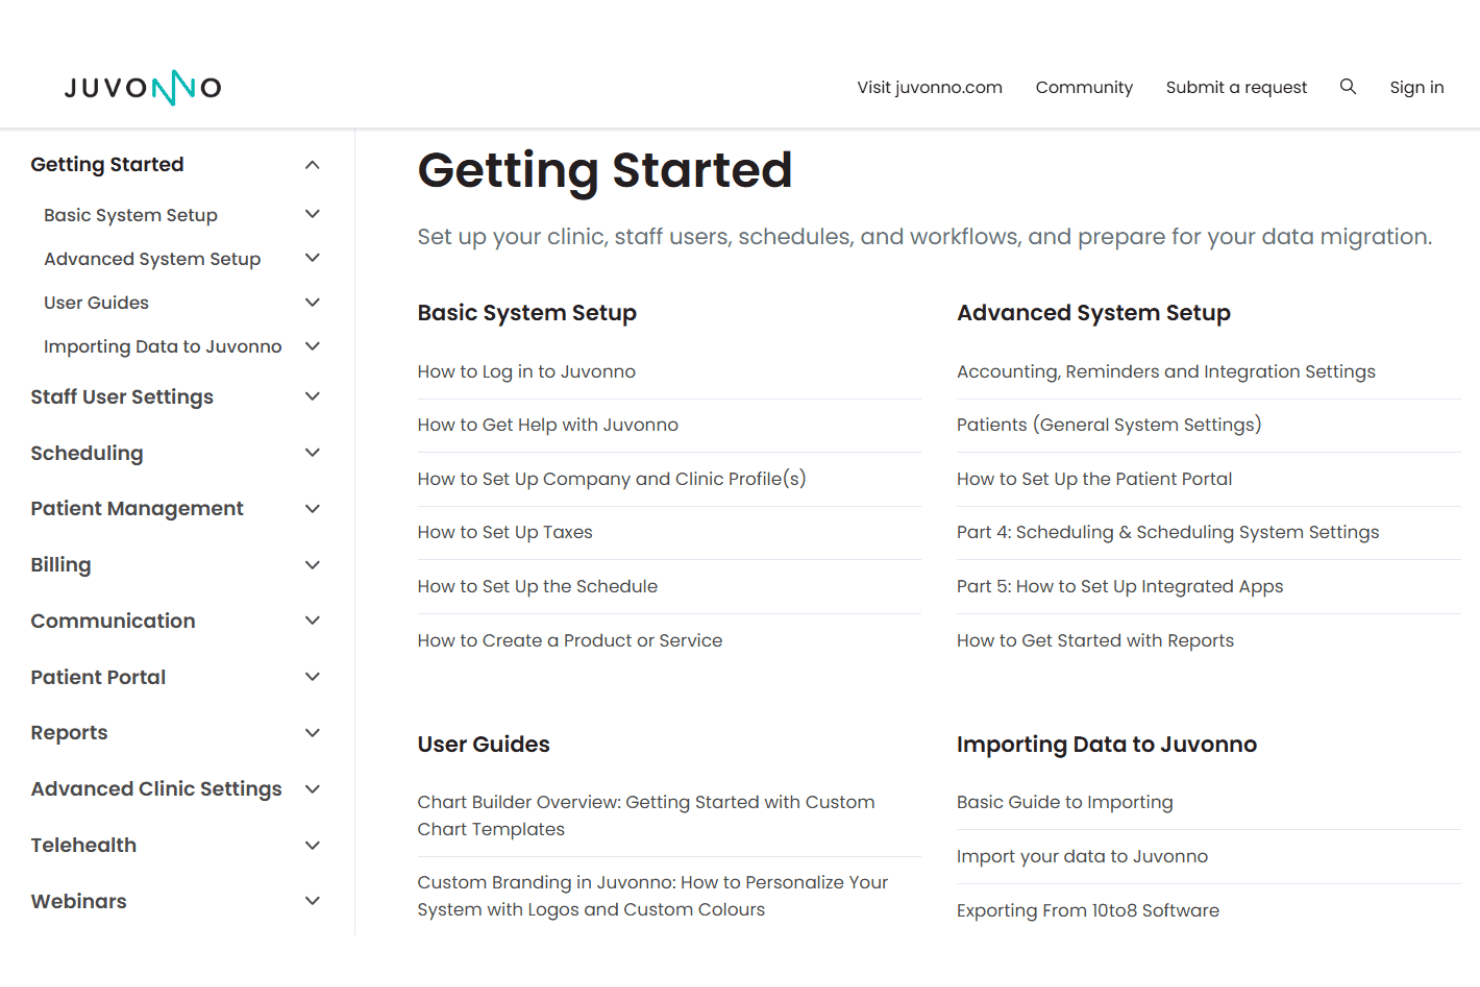Open Advanced System Setup section heading
Image resolution: width=1480 pixels, height=987 pixels.
tap(1093, 313)
